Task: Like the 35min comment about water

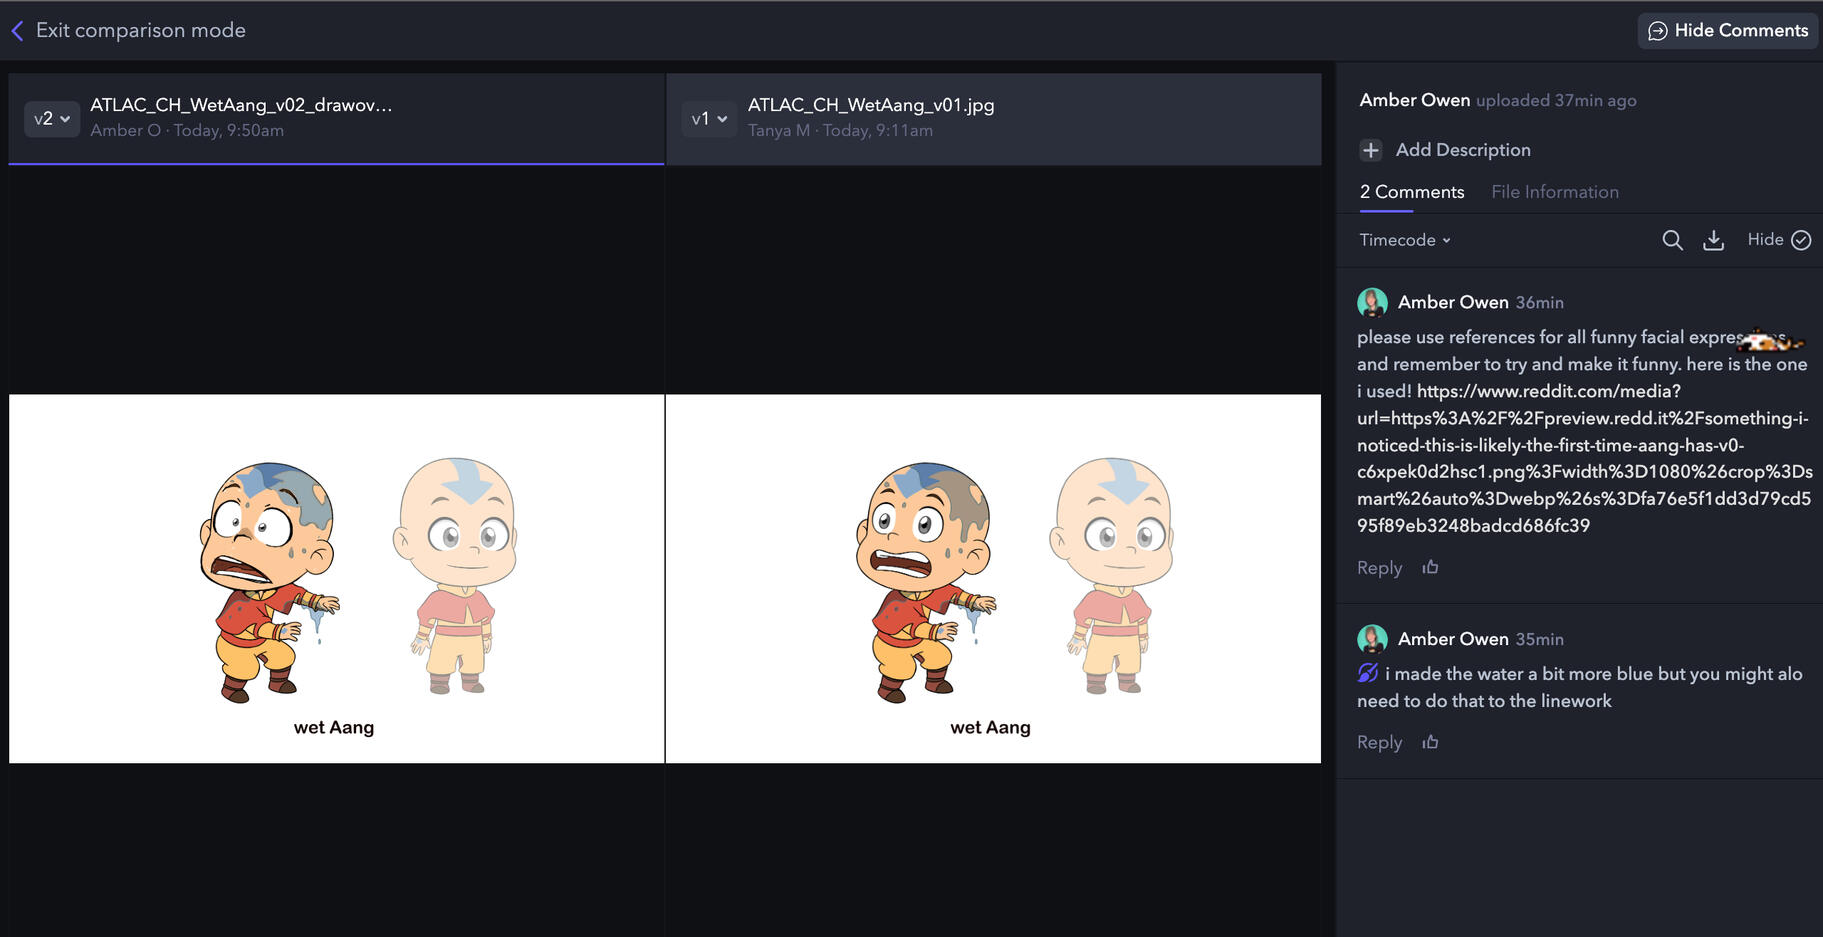Action: (1430, 742)
